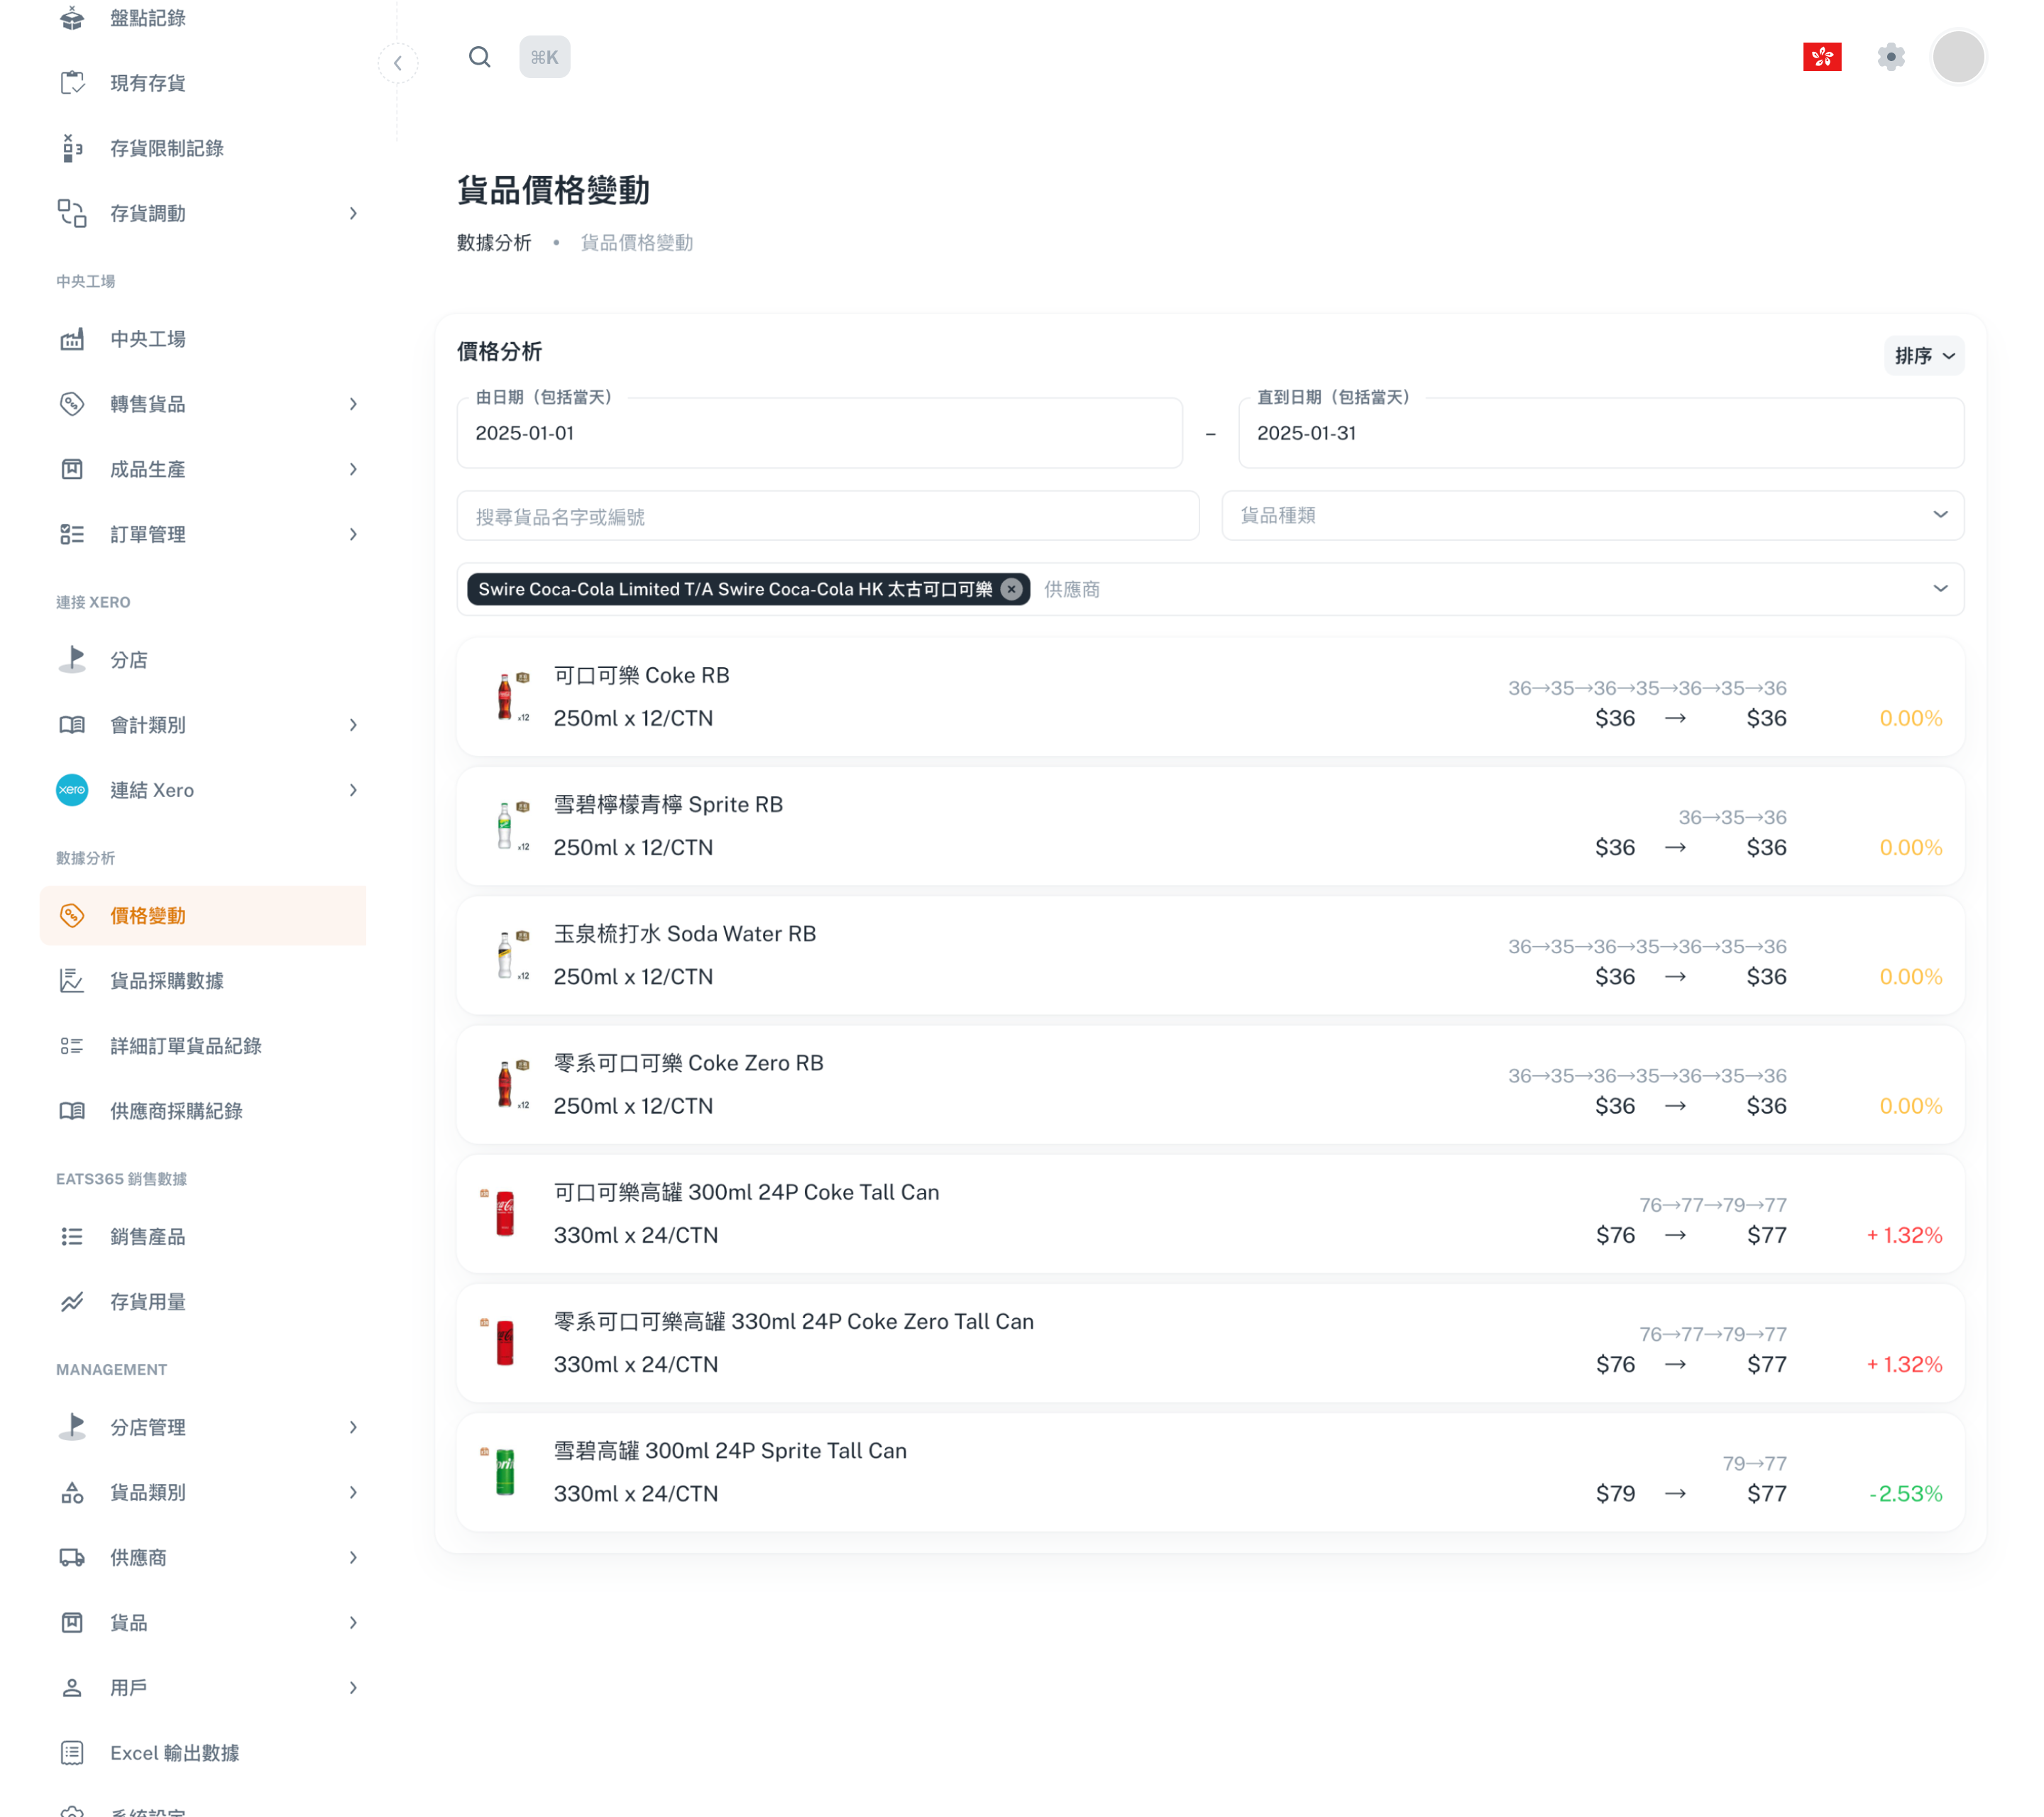Open the 零系可口可樂 Coke Zero RB row
Image resolution: width=2044 pixels, height=1817 pixels.
click(1210, 1085)
